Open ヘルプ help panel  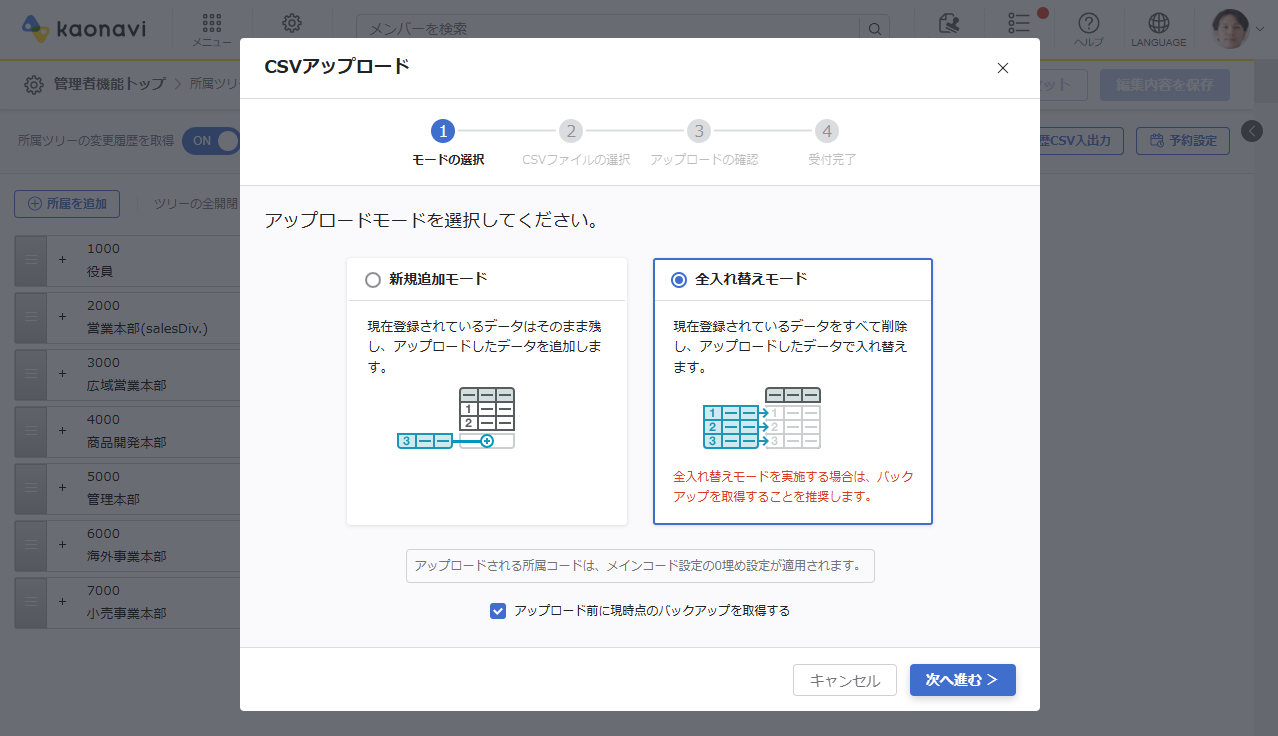tap(1088, 24)
